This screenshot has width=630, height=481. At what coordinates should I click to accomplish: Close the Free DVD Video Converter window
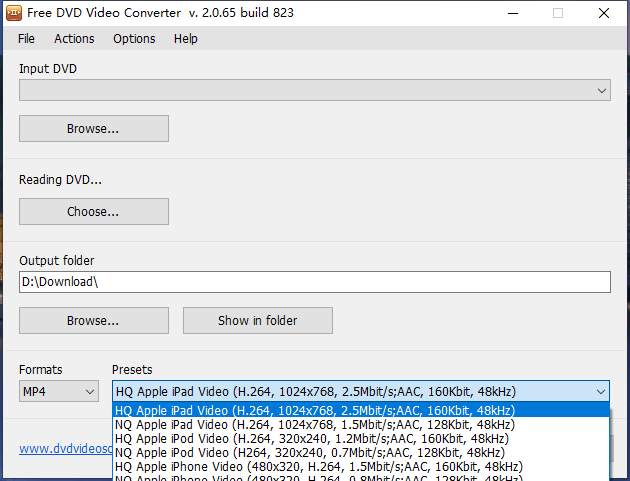[603, 13]
